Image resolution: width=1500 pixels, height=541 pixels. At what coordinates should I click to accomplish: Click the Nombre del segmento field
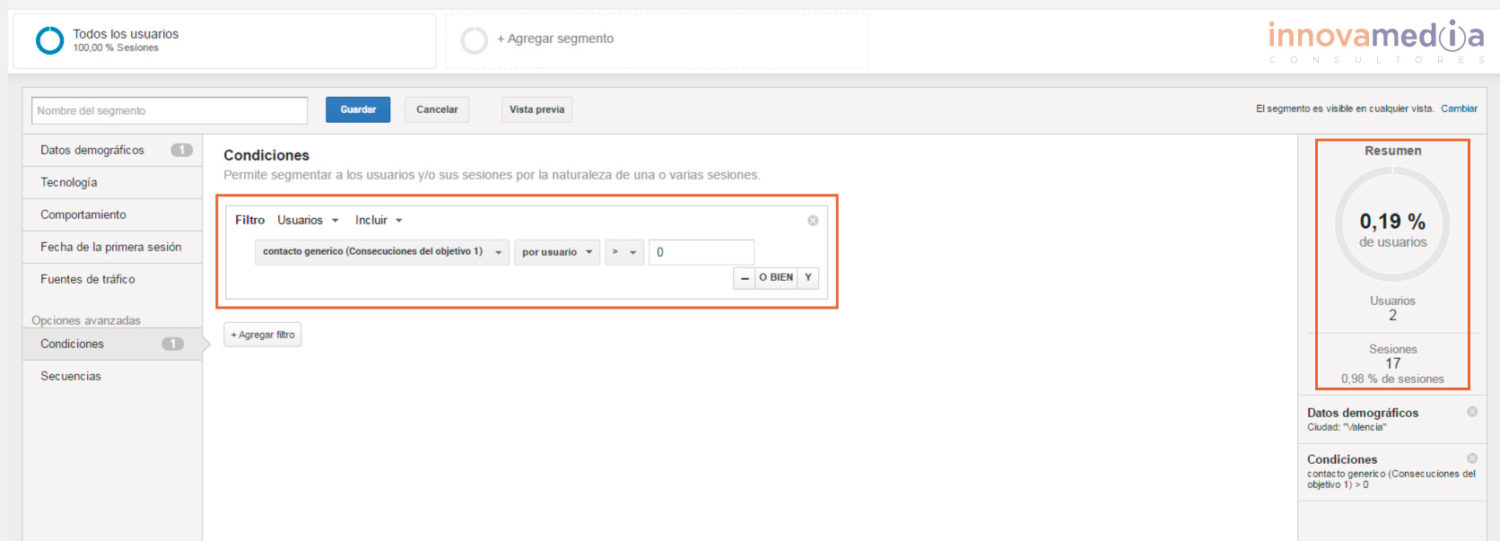click(x=169, y=110)
